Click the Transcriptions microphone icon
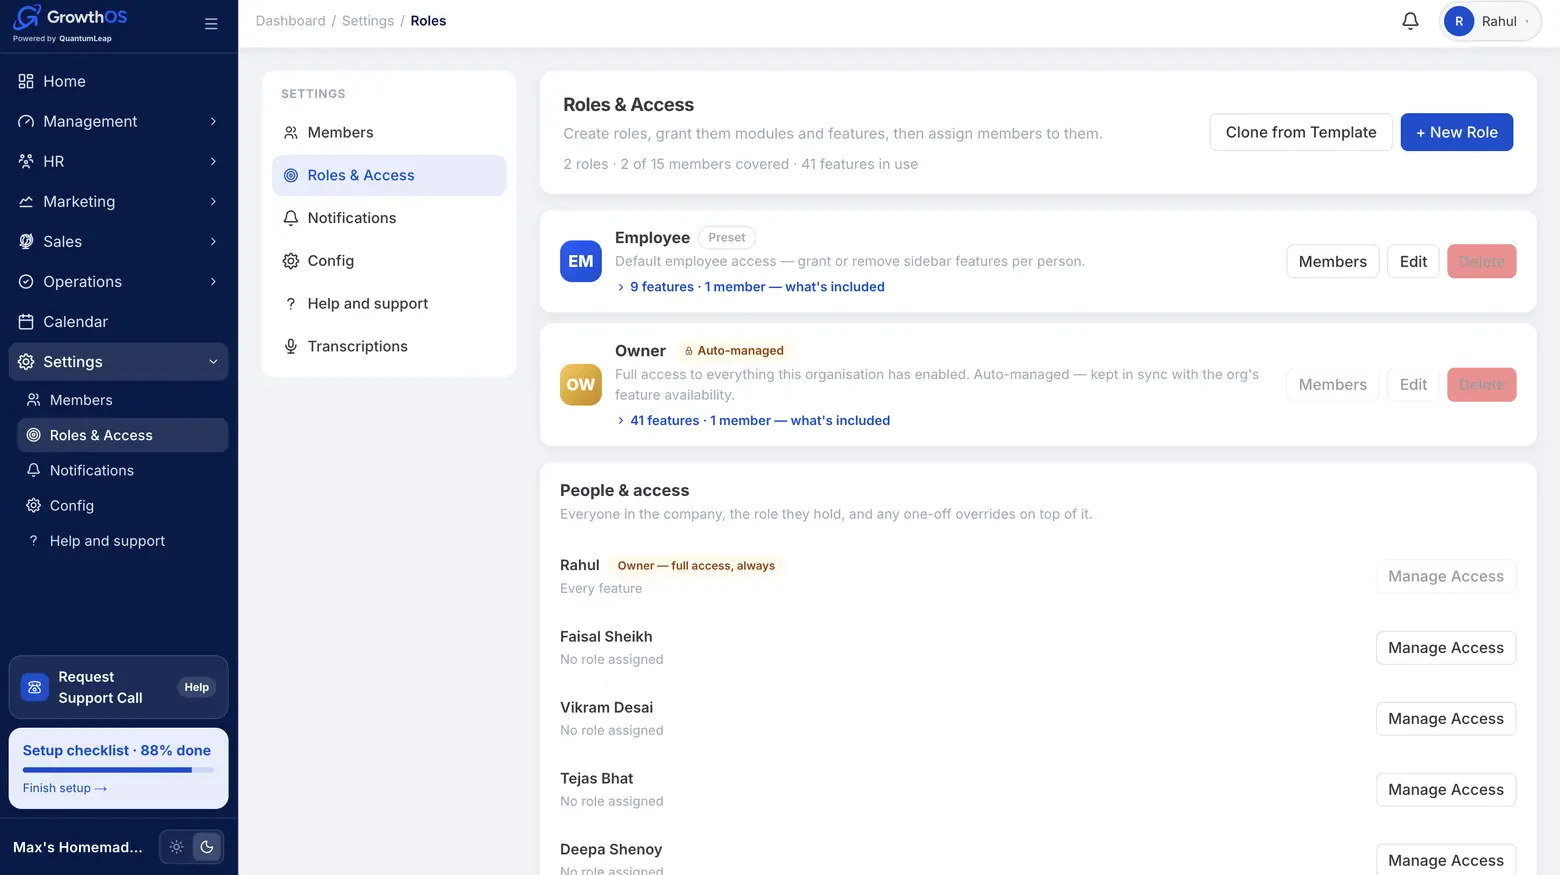The width and height of the screenshot is (1560, 875). tap(291, 346)
